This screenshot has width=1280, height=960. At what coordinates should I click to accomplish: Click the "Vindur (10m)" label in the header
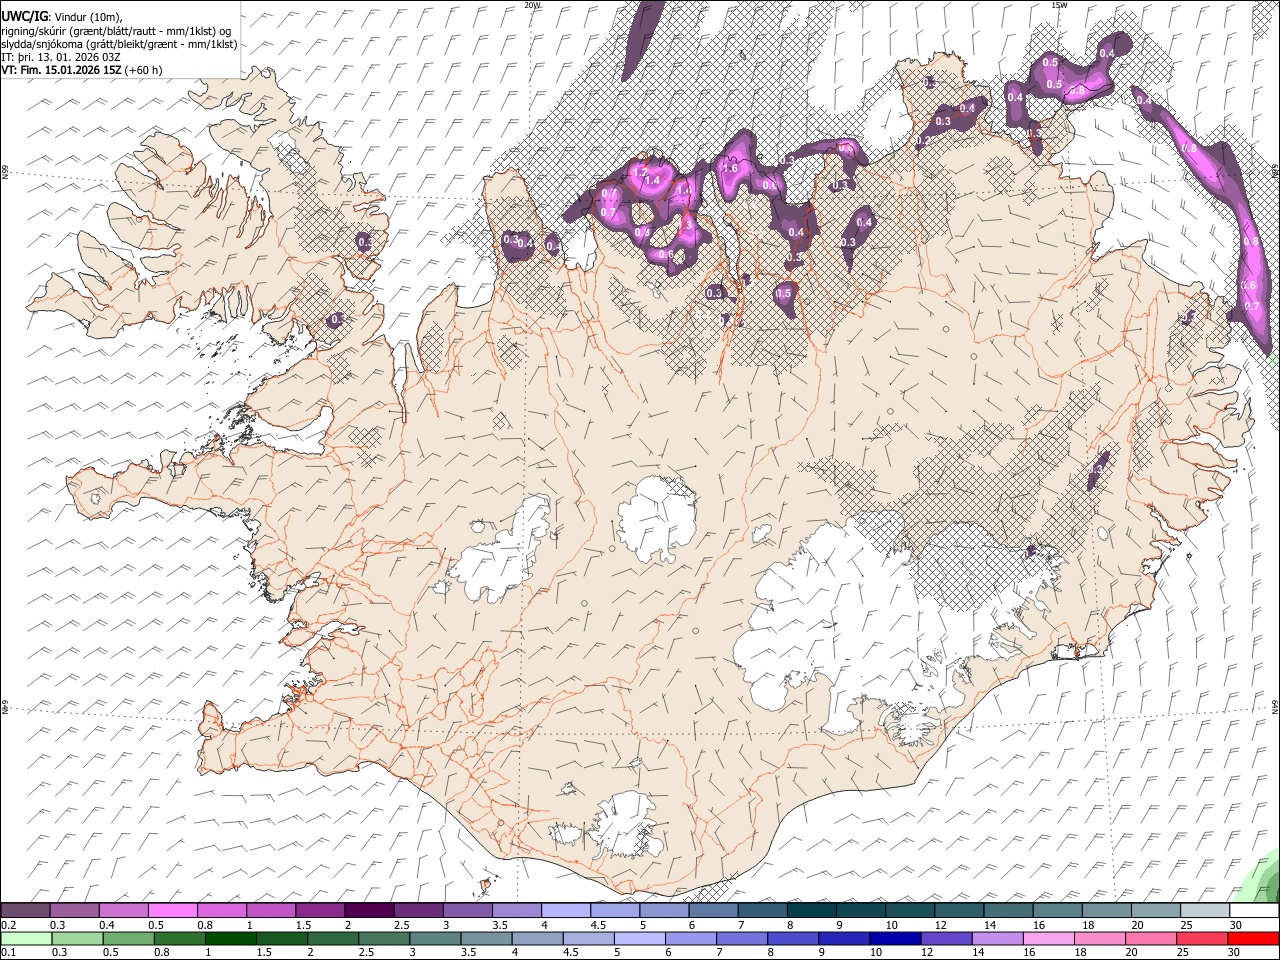[x=87, y=18]
